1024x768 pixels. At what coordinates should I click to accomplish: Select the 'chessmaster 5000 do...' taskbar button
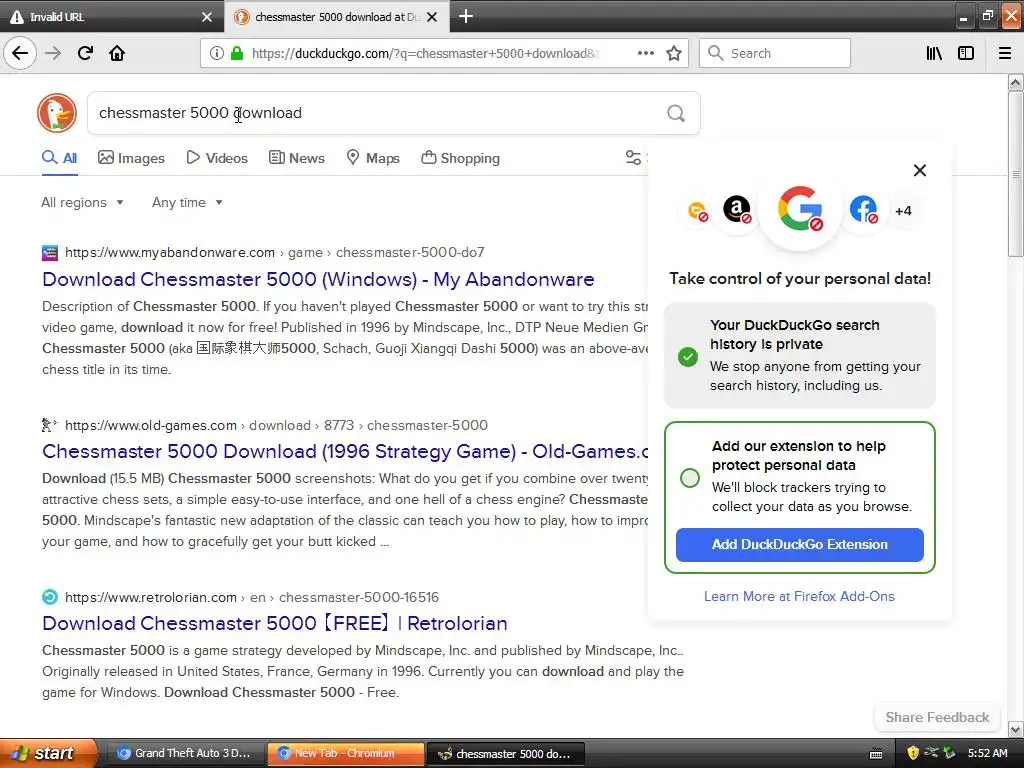coord(505,754)
